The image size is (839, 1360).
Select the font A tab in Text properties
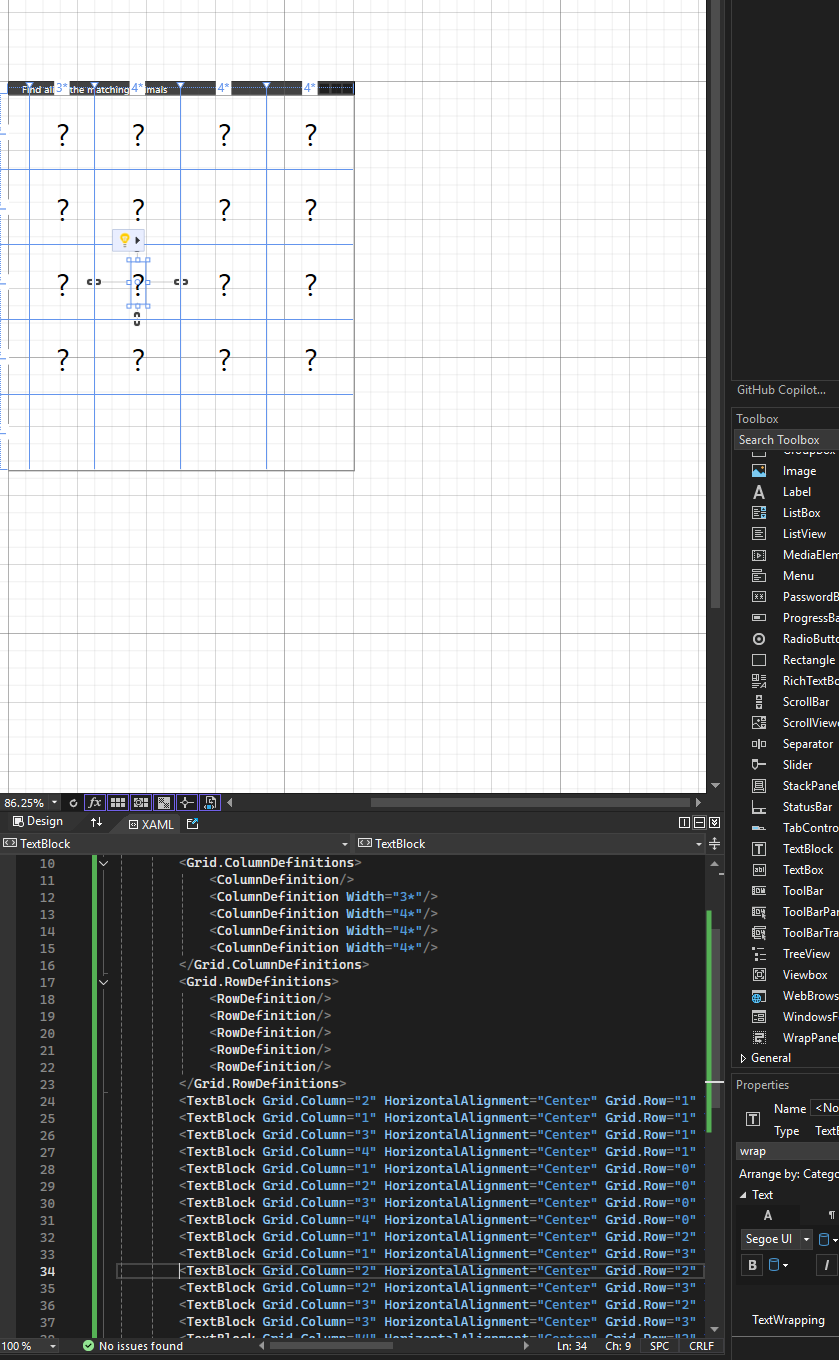click(768, 1216)
